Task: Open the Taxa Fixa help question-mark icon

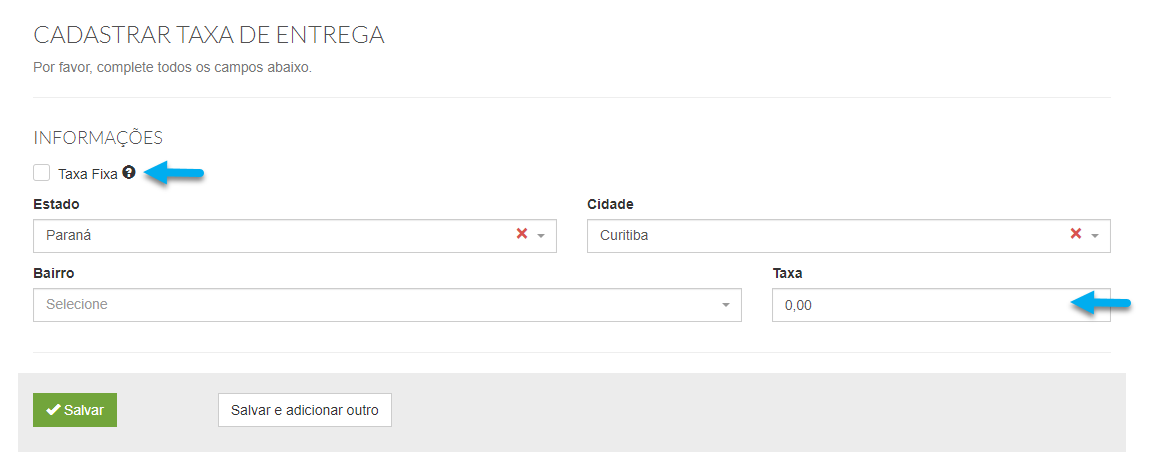Action: [129, 173]
